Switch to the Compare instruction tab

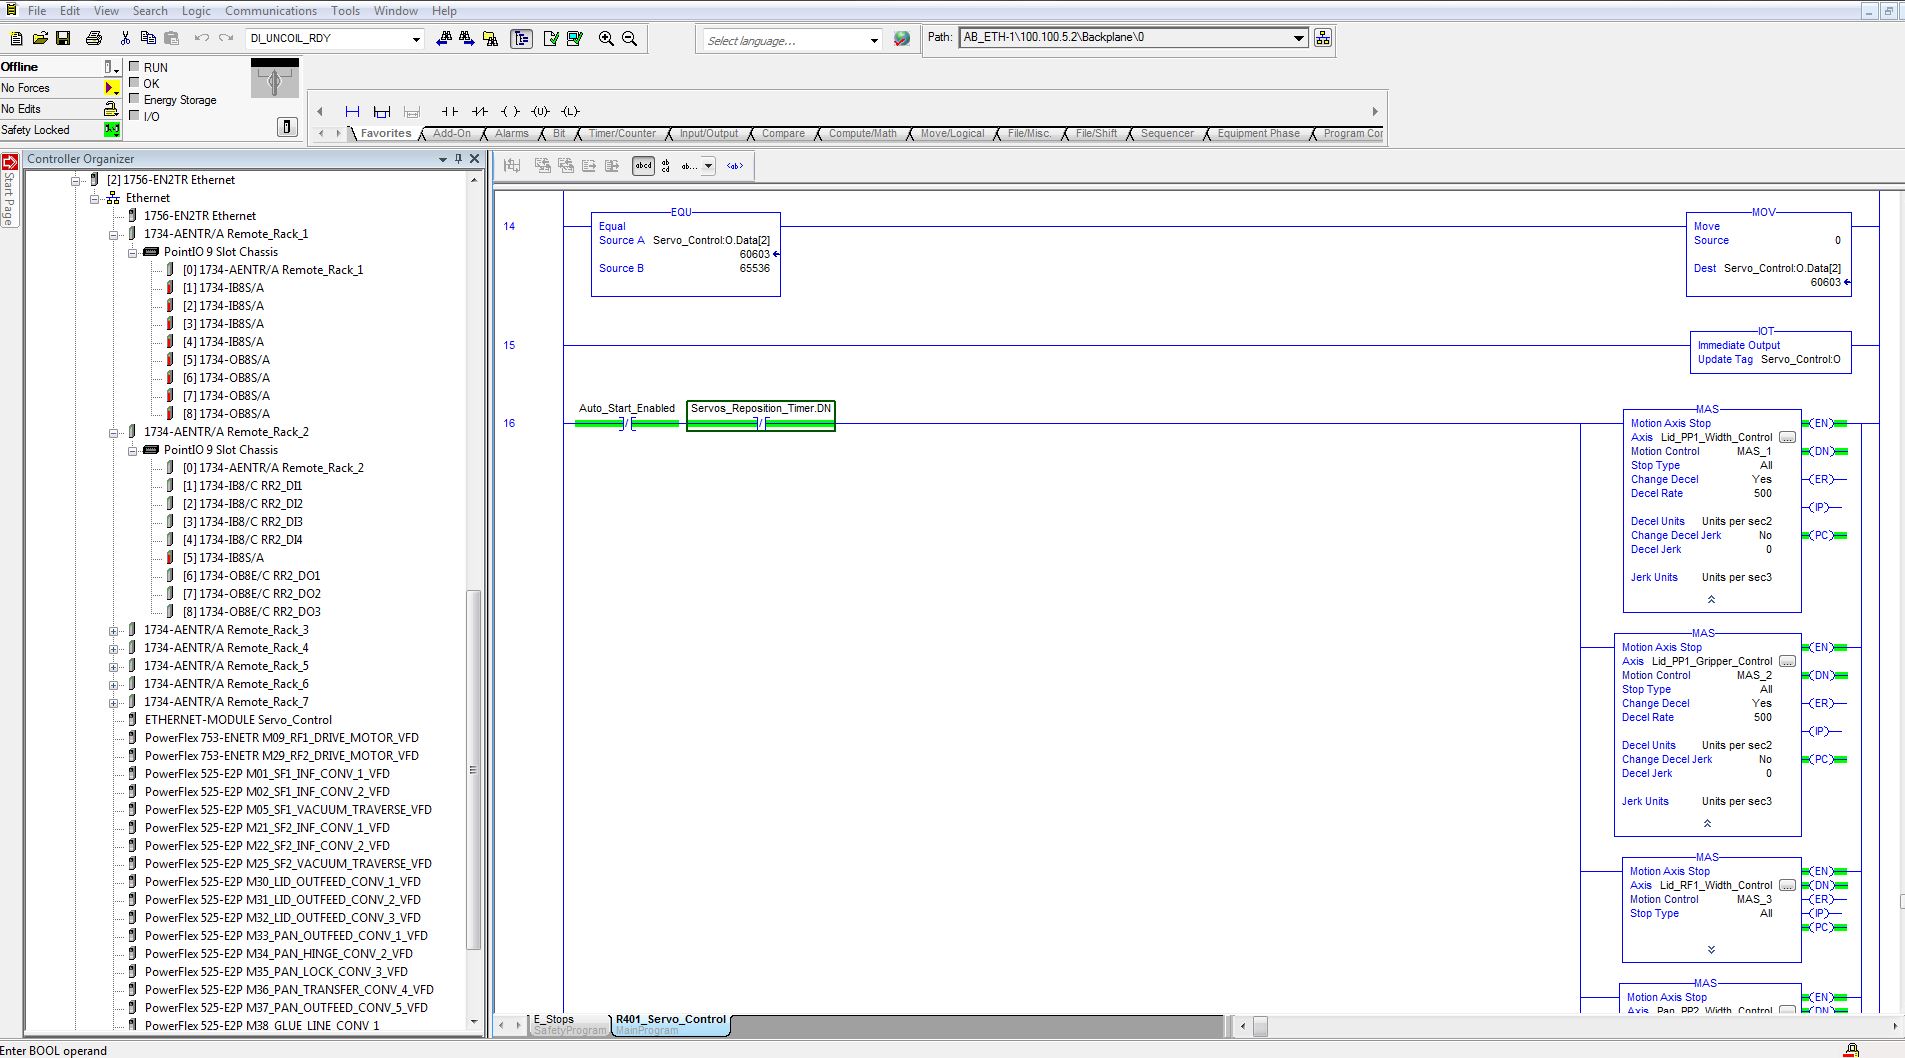click(x=783, y=133)
